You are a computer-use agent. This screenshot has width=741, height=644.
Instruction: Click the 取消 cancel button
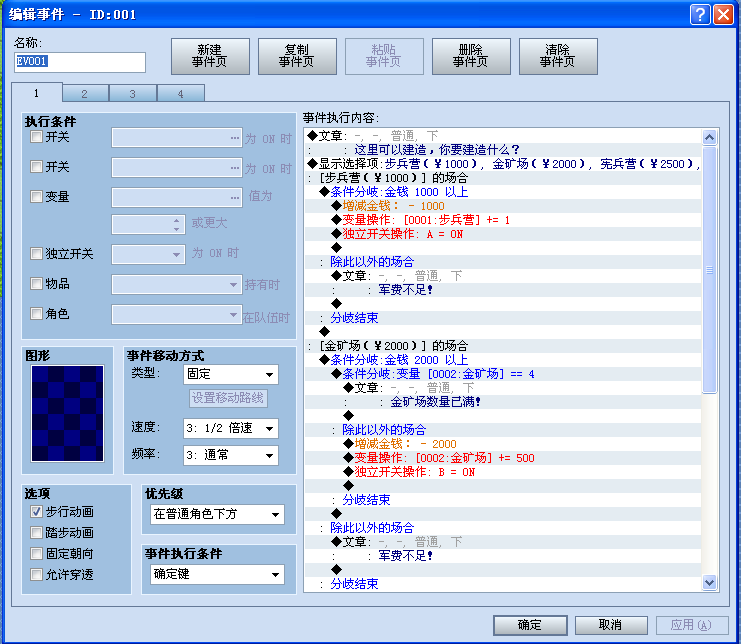pyautogui.click(x=611, y=625)
